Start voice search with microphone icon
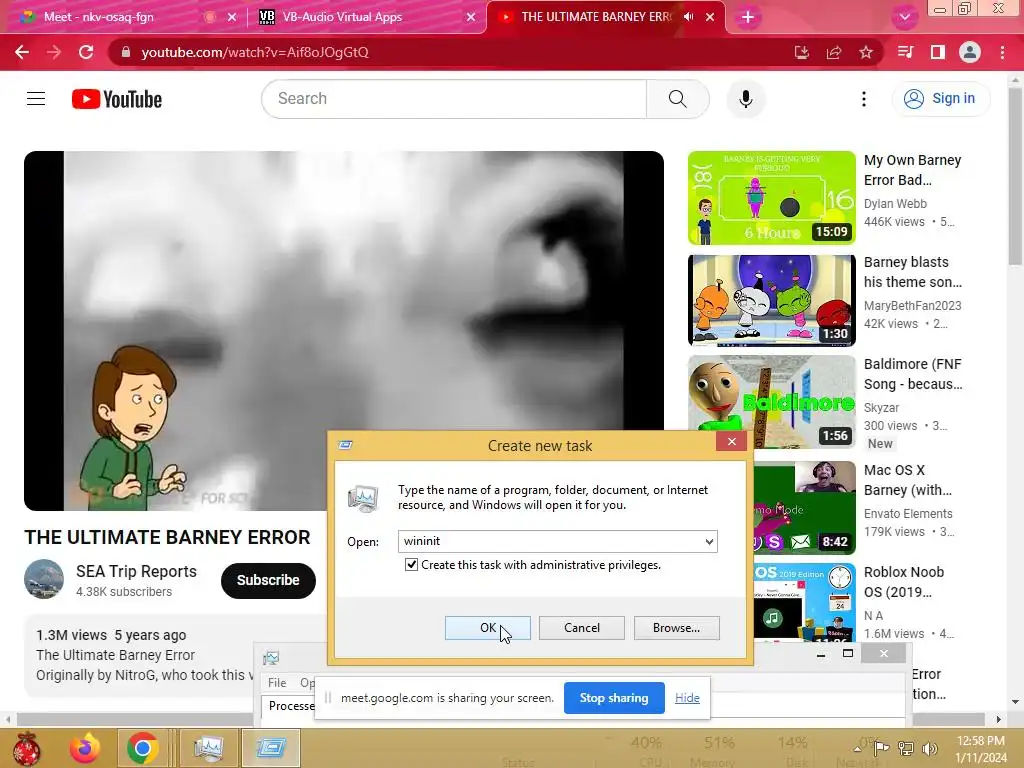 coord(746,99)
